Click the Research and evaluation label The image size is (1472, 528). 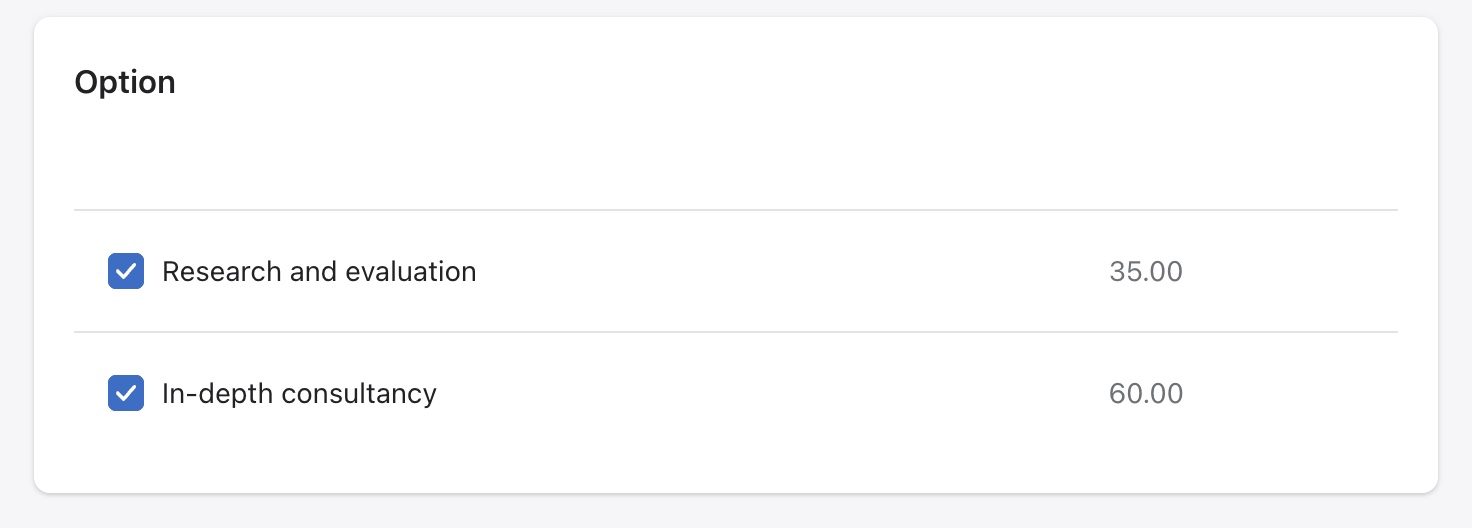pyautogui.click(x=319, y=271)
